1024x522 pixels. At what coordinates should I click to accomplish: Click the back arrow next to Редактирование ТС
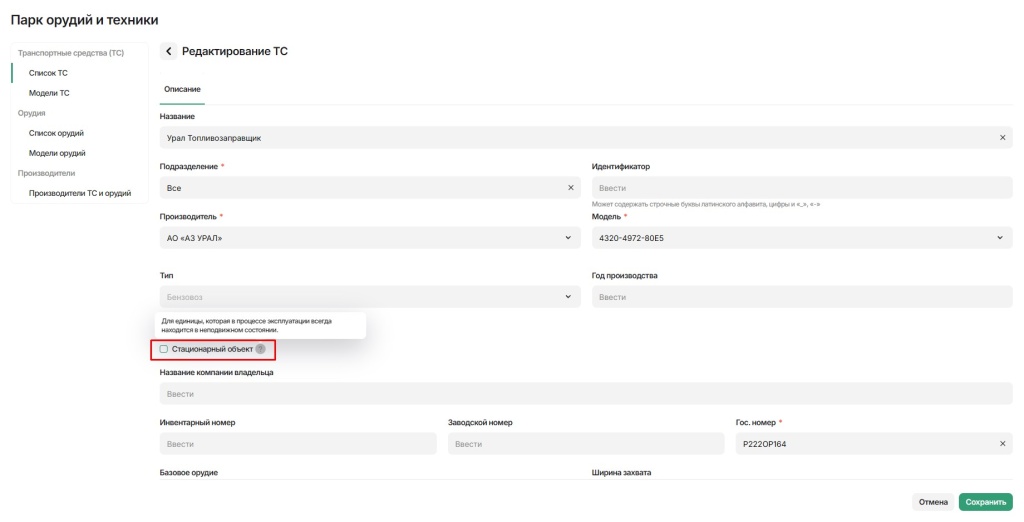click(x=169, y=51)
